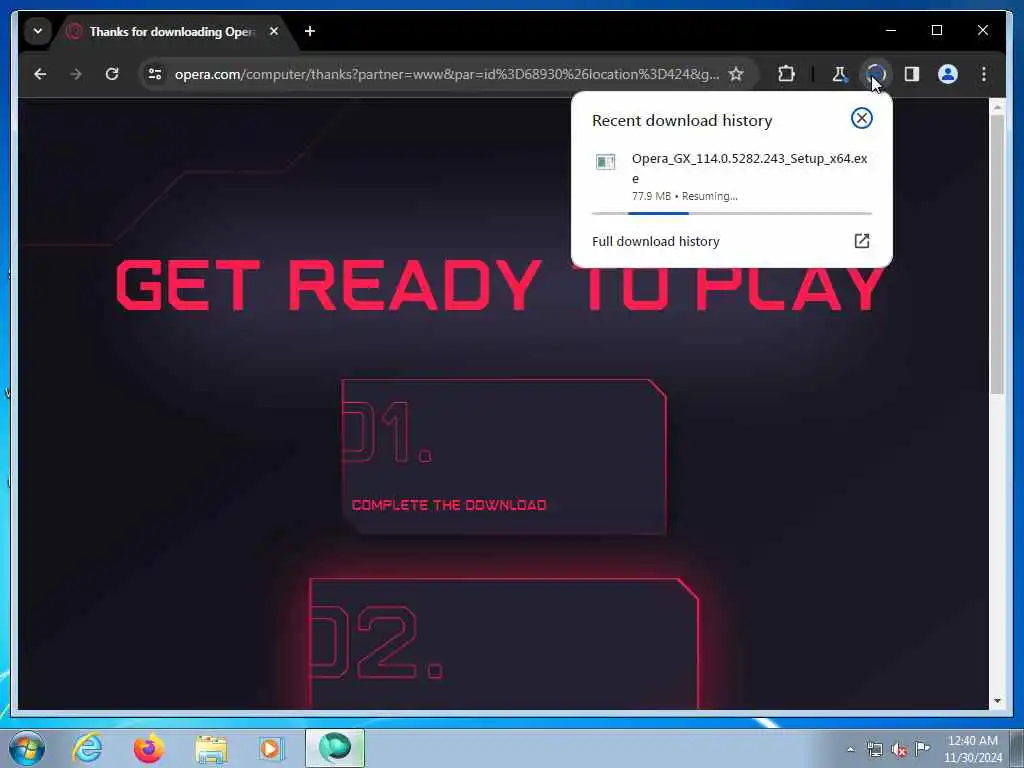The height and width of the screenshot is (768, 1024).
Task: Open the Chrome profile avatar
Action: coord(948,74)
